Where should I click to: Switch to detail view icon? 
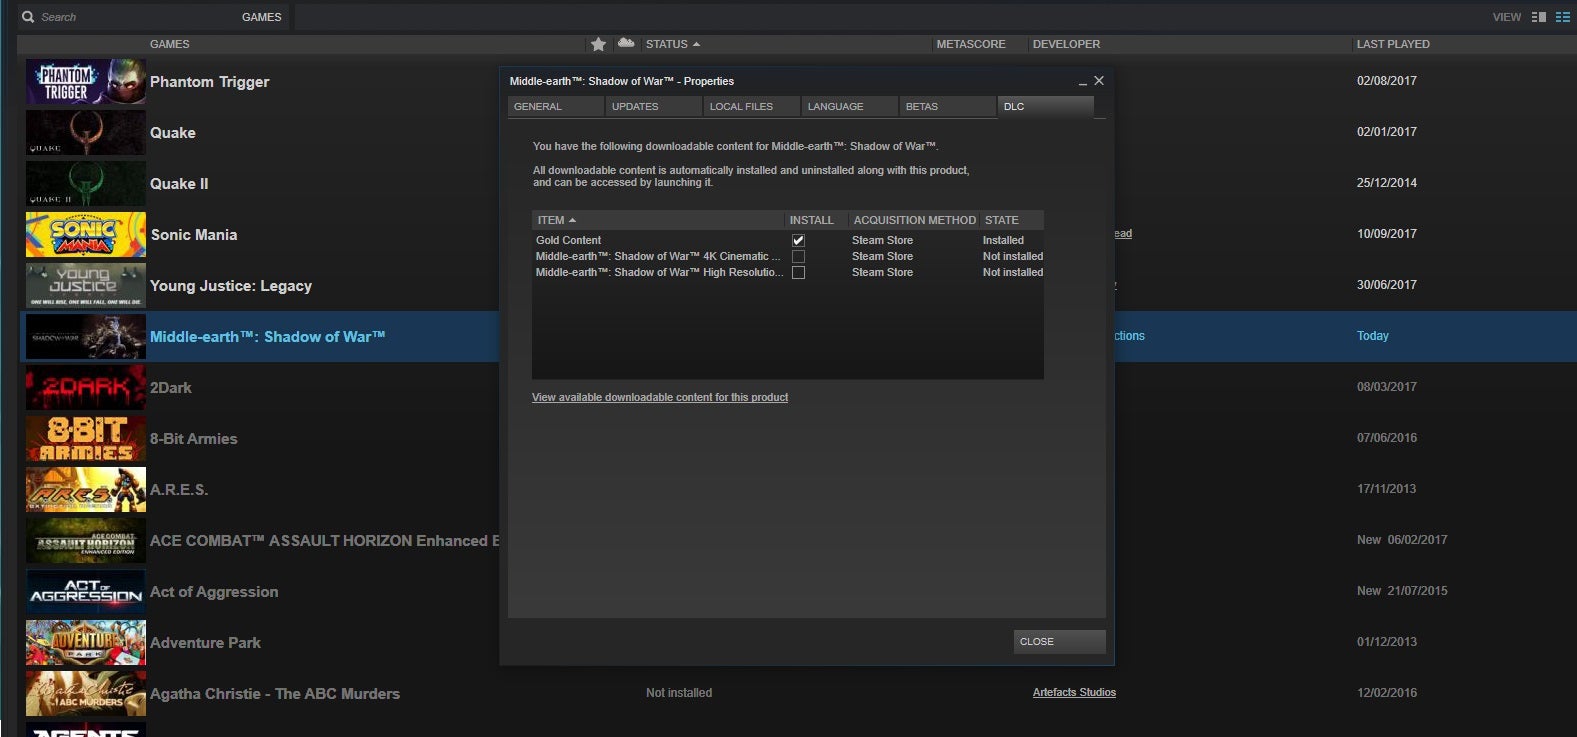[1539, 17]
